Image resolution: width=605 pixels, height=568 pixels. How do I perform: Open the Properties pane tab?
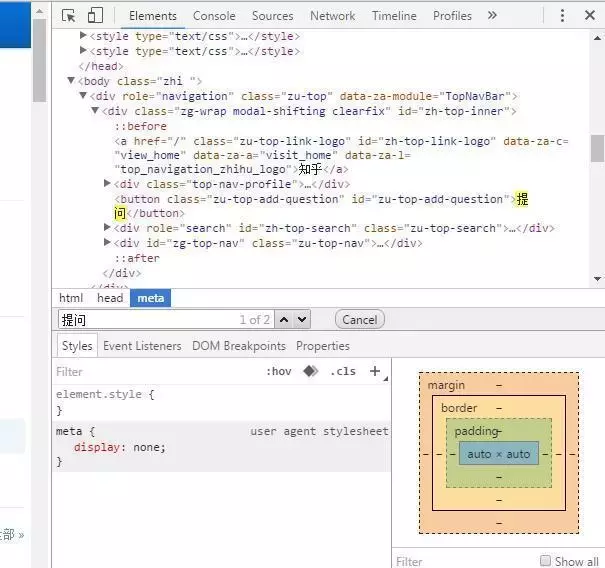tap(323, 346)
